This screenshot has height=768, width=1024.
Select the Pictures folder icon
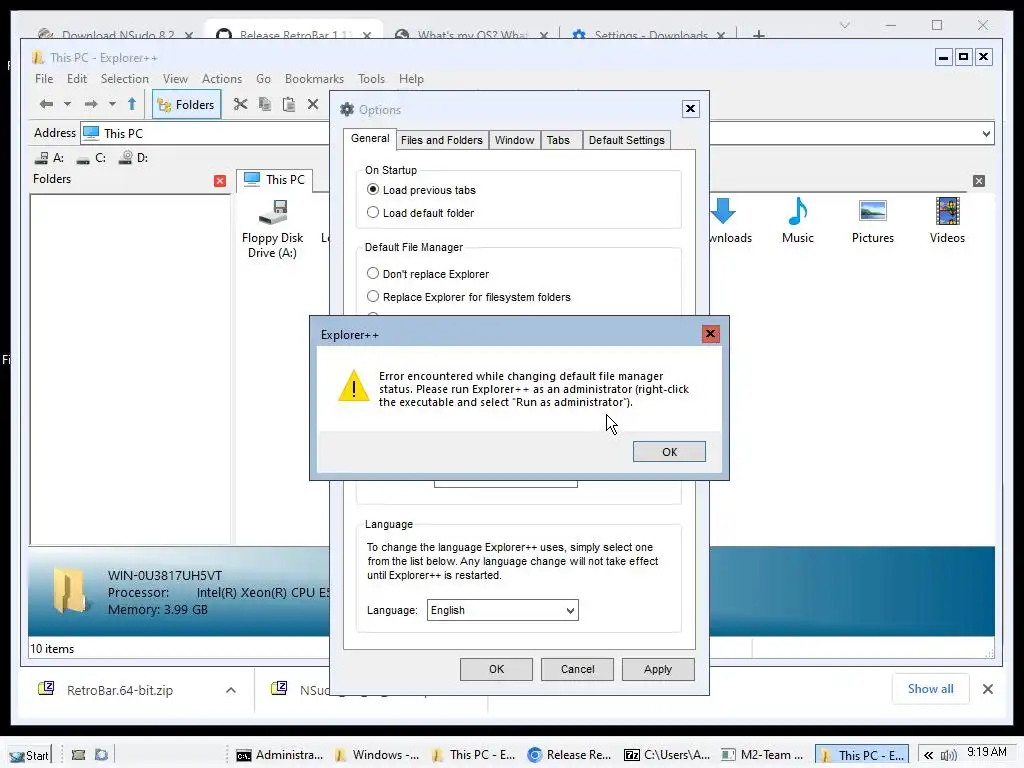872,221
